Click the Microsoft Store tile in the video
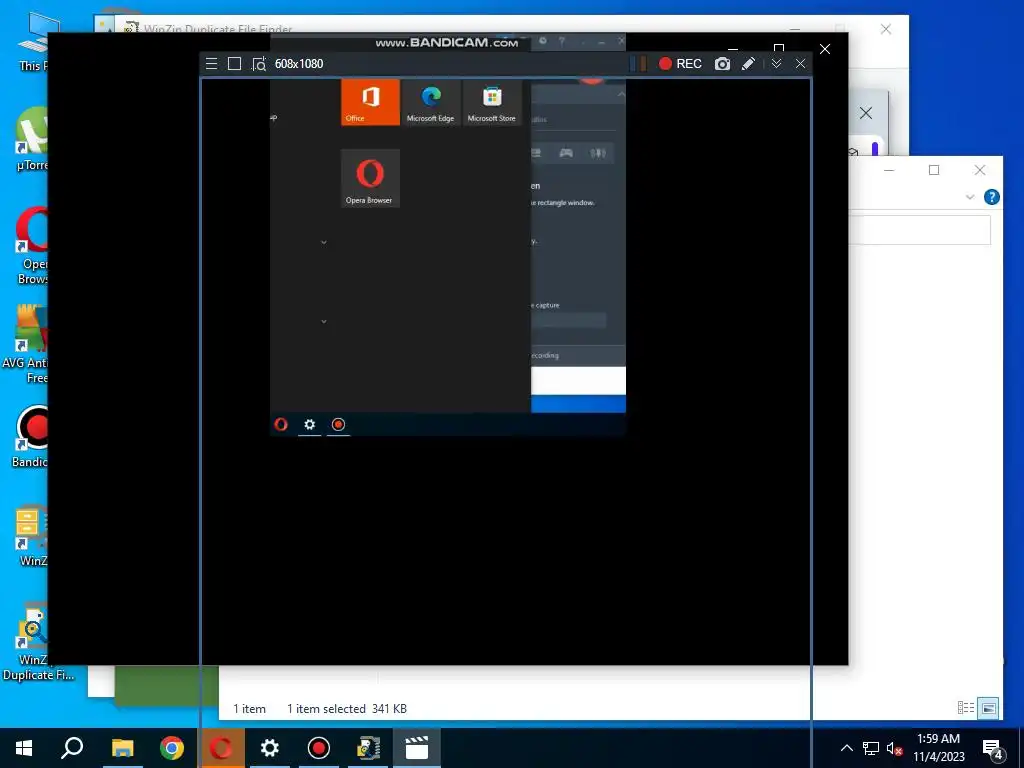This screenshot has height=768, width=1024. (492, 102)
